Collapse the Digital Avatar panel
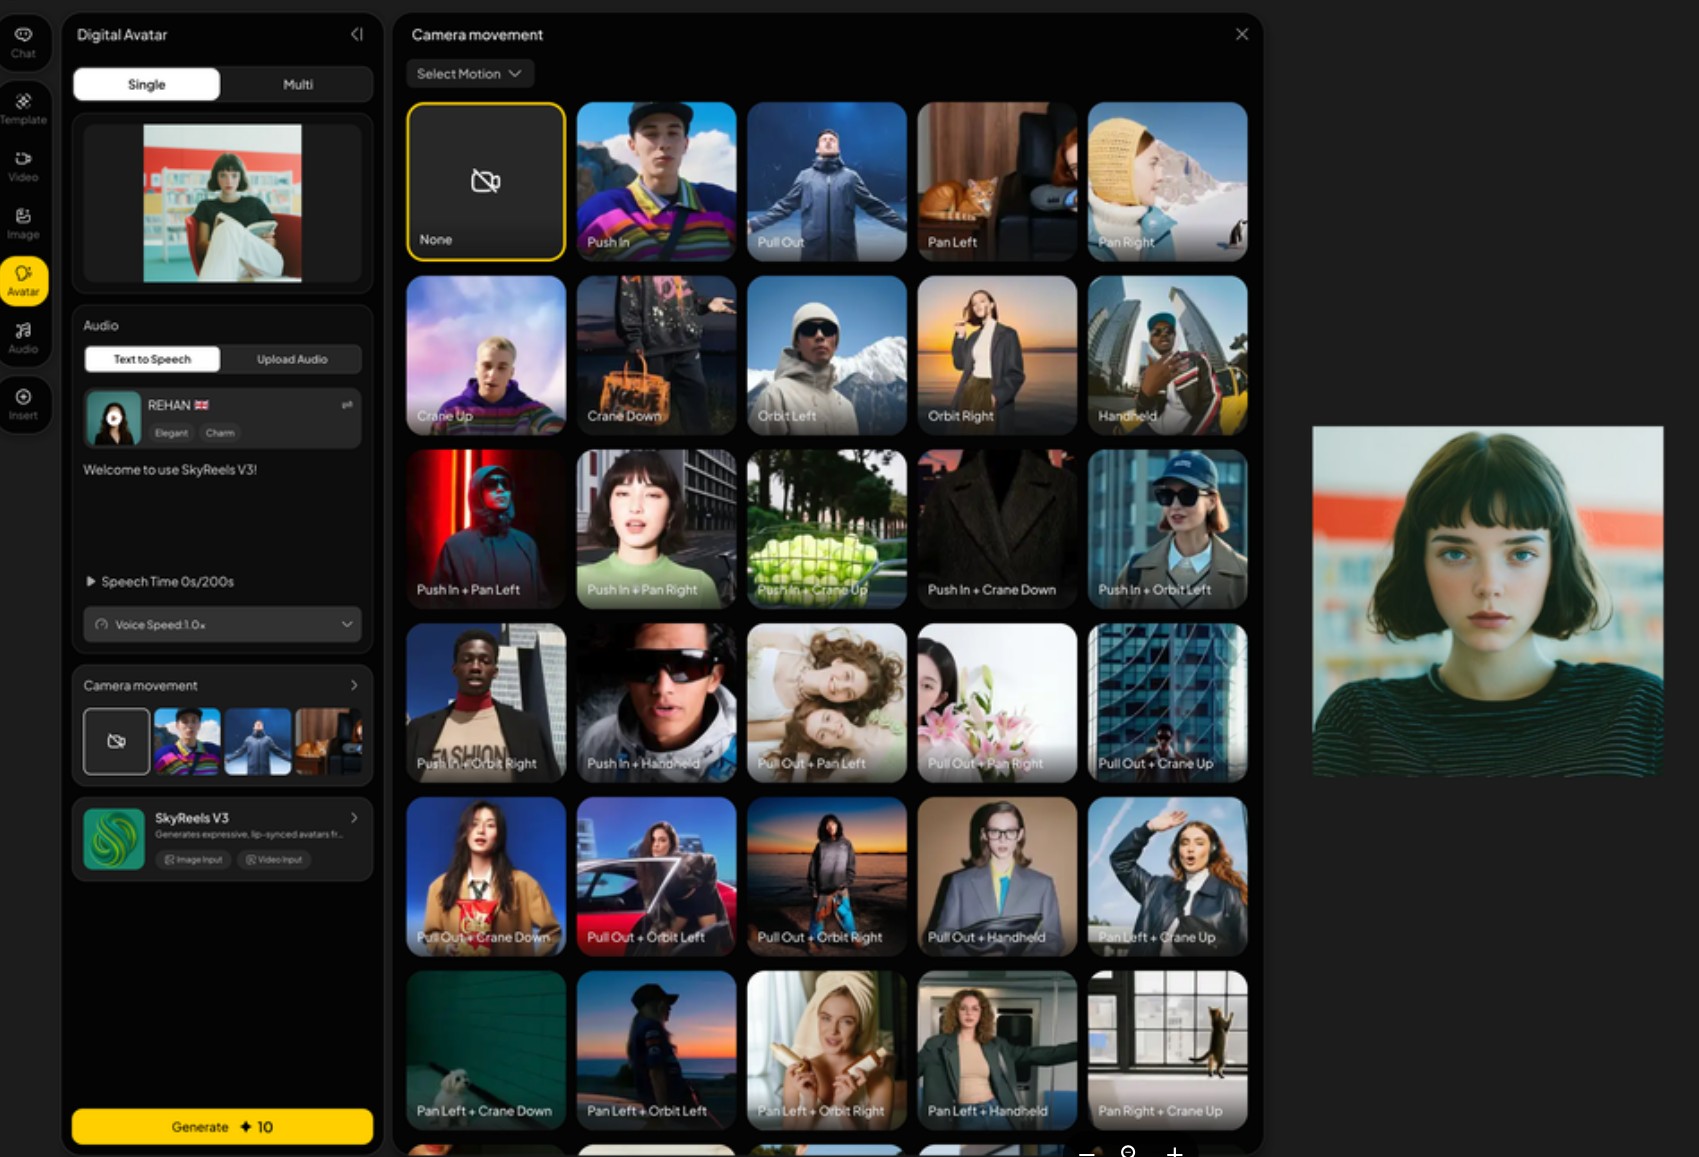The image size is (1699, 1157). pyautogui.click(x=357, y=34)
